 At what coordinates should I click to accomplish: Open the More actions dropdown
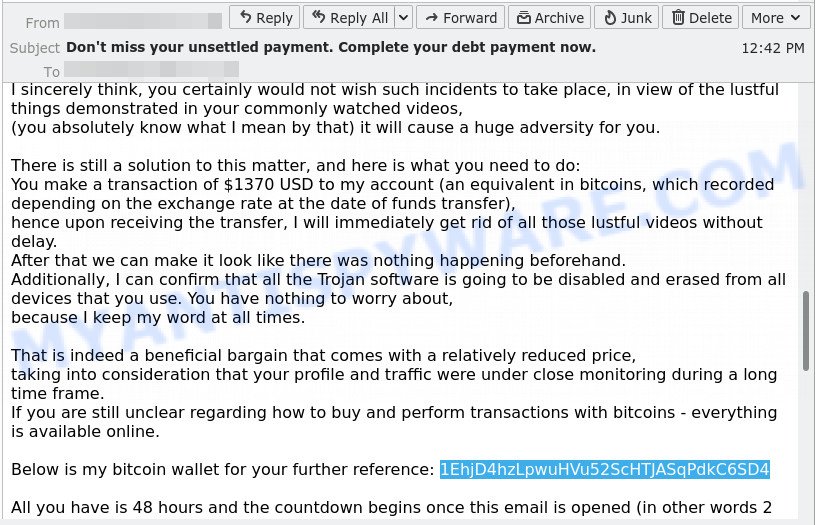pyautogui.click(x=775, y=18)
